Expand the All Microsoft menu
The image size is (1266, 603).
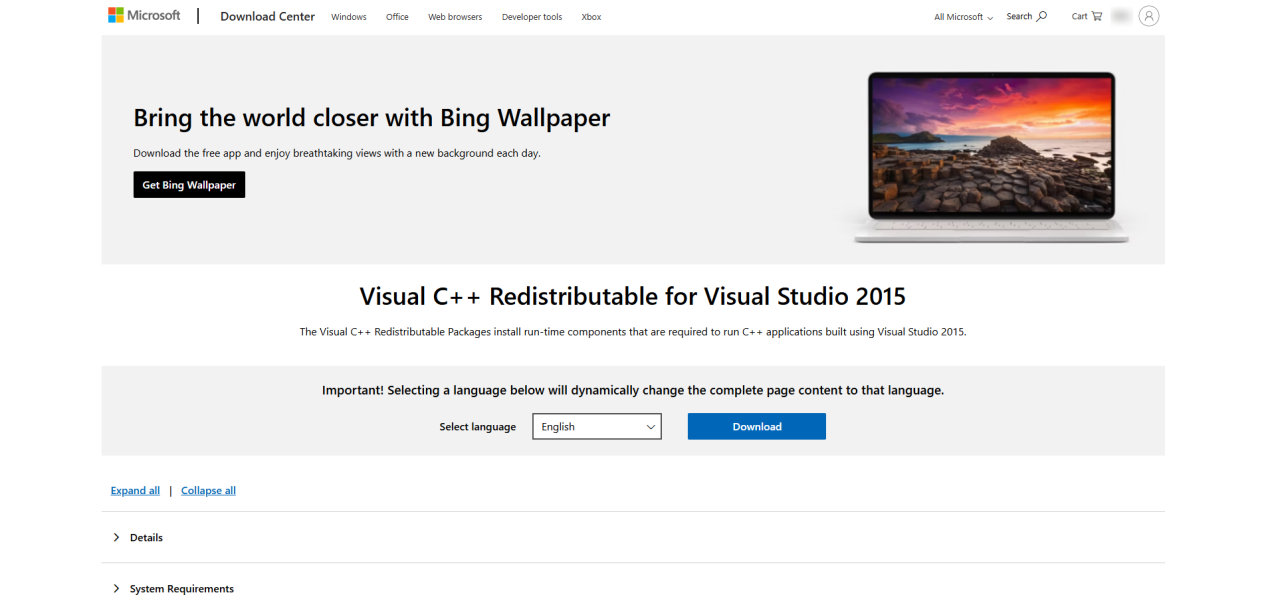pyautogui.click(x=963, y=17)
